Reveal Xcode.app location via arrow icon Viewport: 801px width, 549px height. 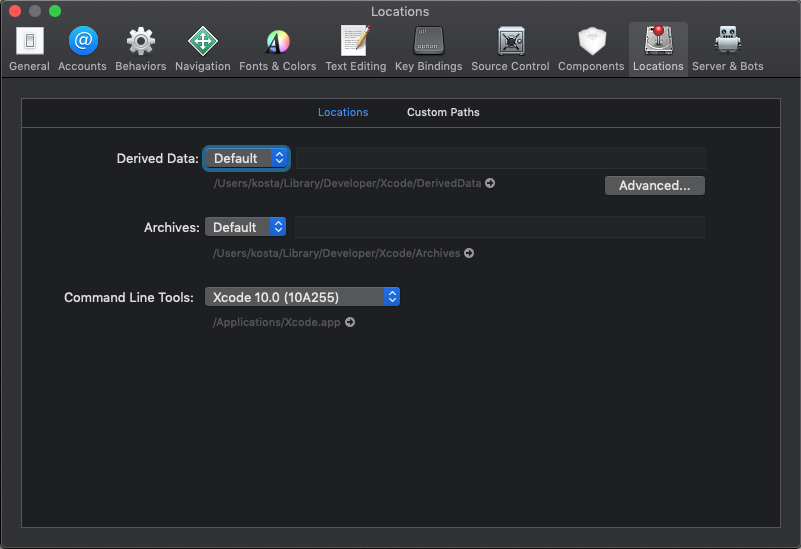pyautogui.click(x=350, y=322)
